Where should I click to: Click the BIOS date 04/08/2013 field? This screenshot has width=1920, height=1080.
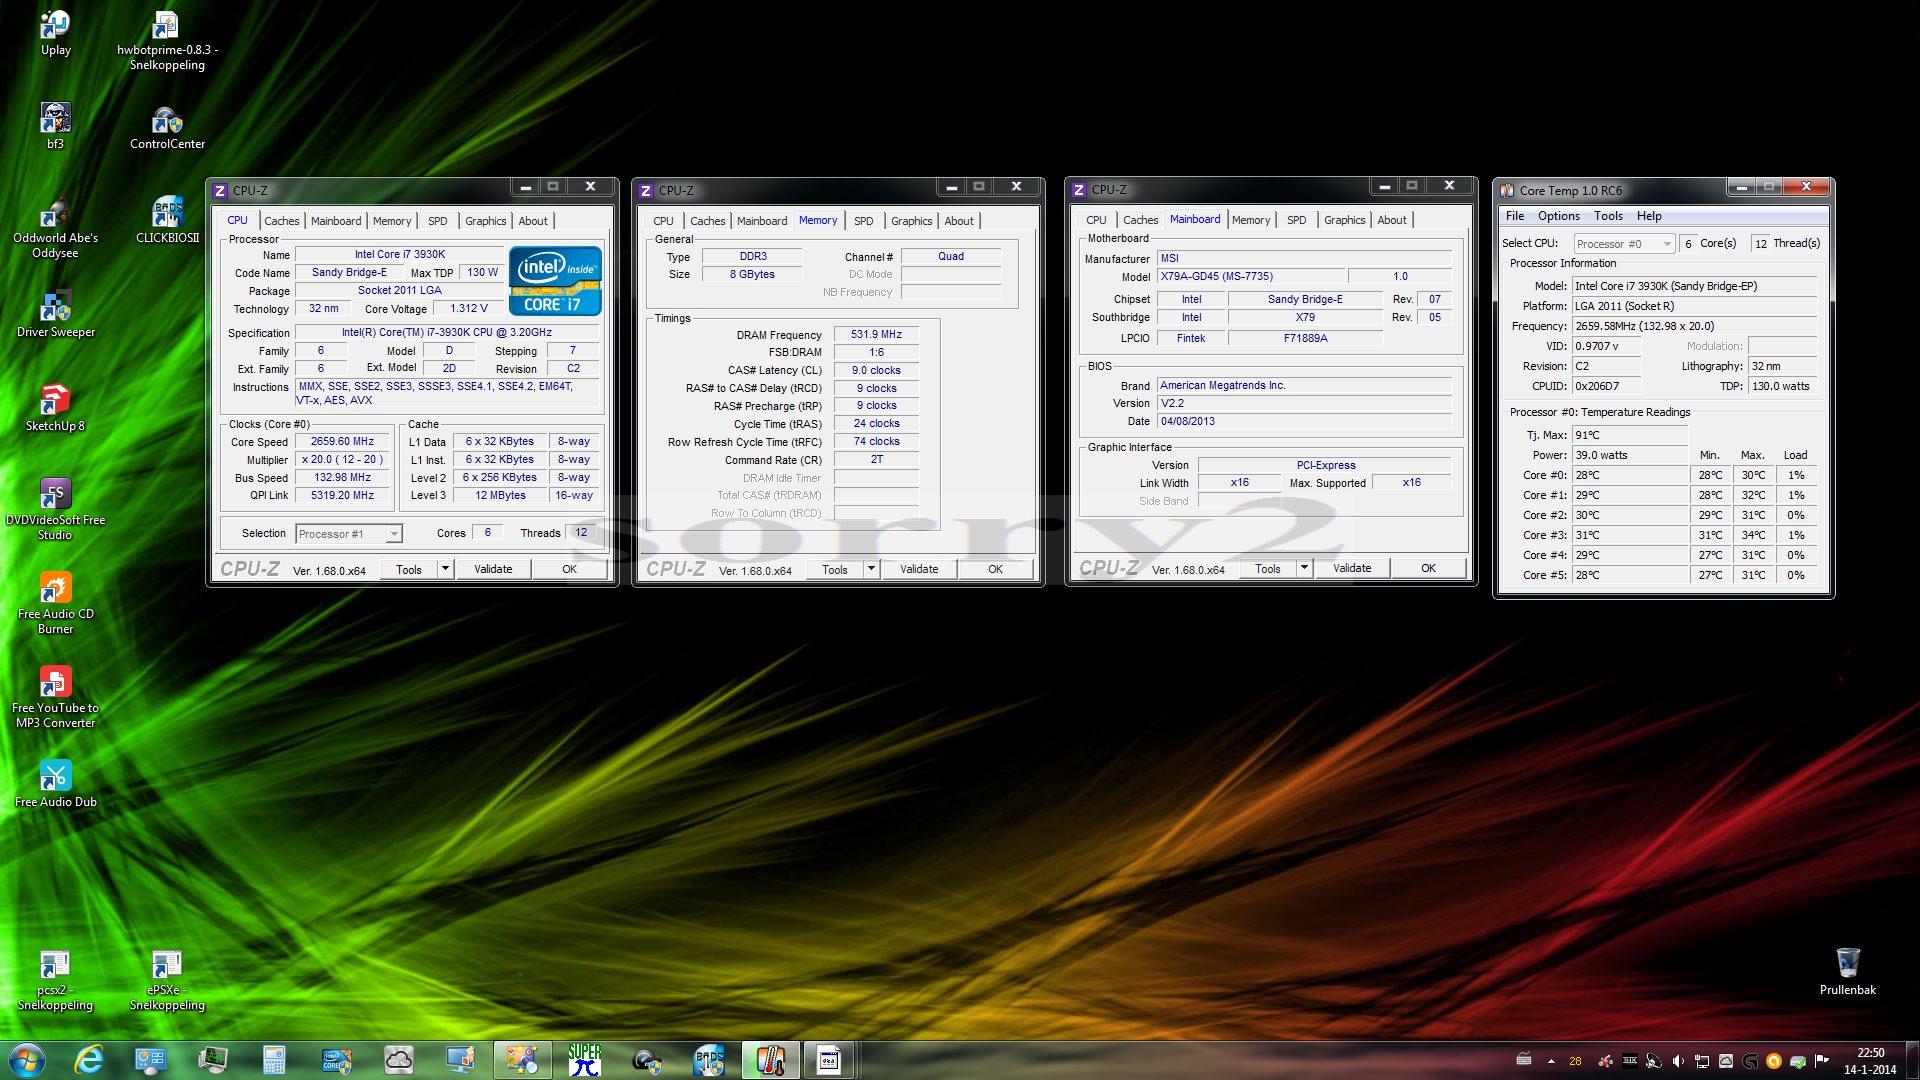(x=1304, y=422)
